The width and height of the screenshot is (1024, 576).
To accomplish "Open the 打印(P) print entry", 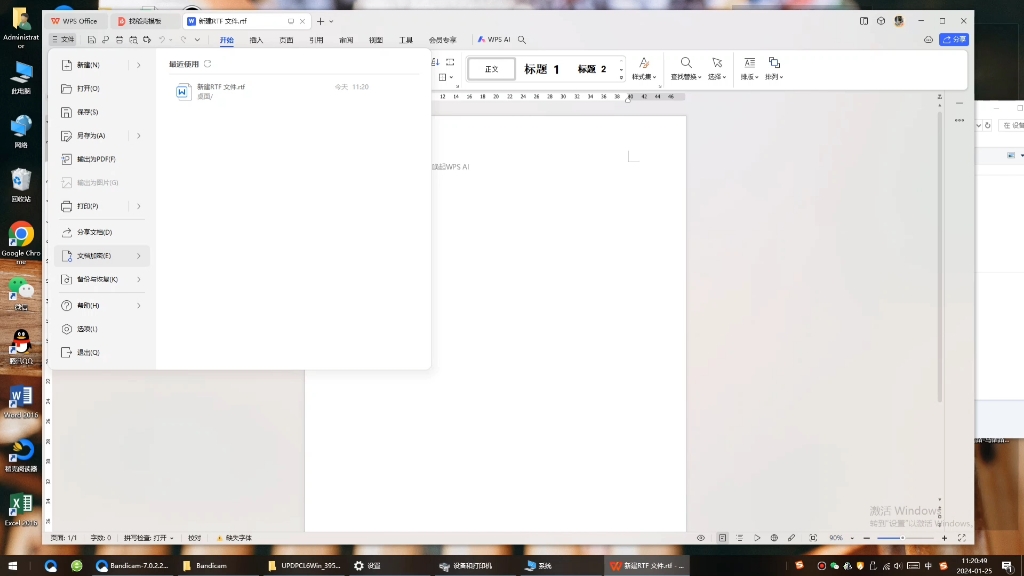I will pyautogui.click(x=88, y=206).
